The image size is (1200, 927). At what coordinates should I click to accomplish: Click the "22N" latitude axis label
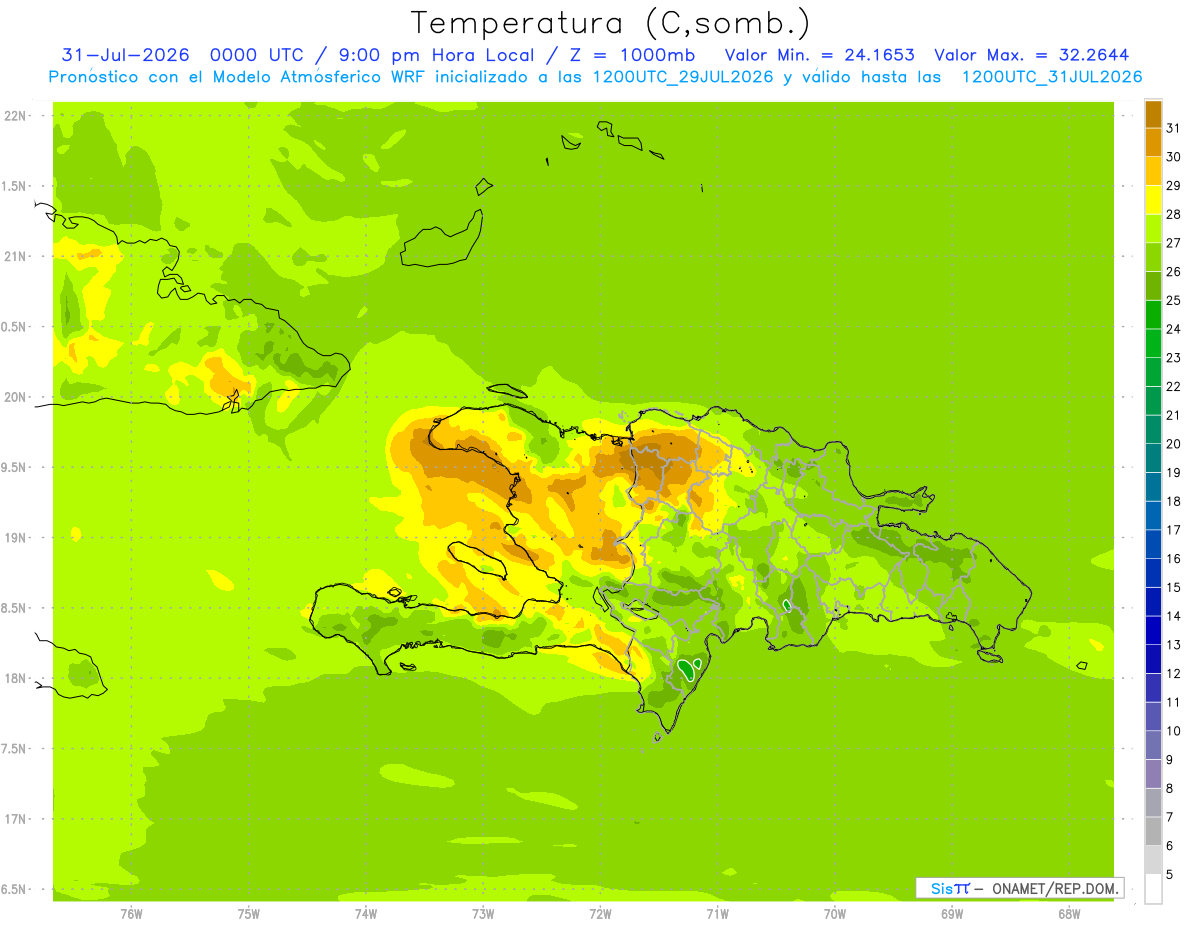(x=17, y=115)
